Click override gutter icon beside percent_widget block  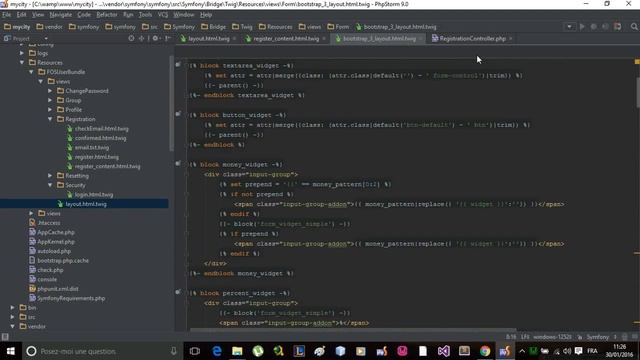pyautogui.click(x=178, y=292)
